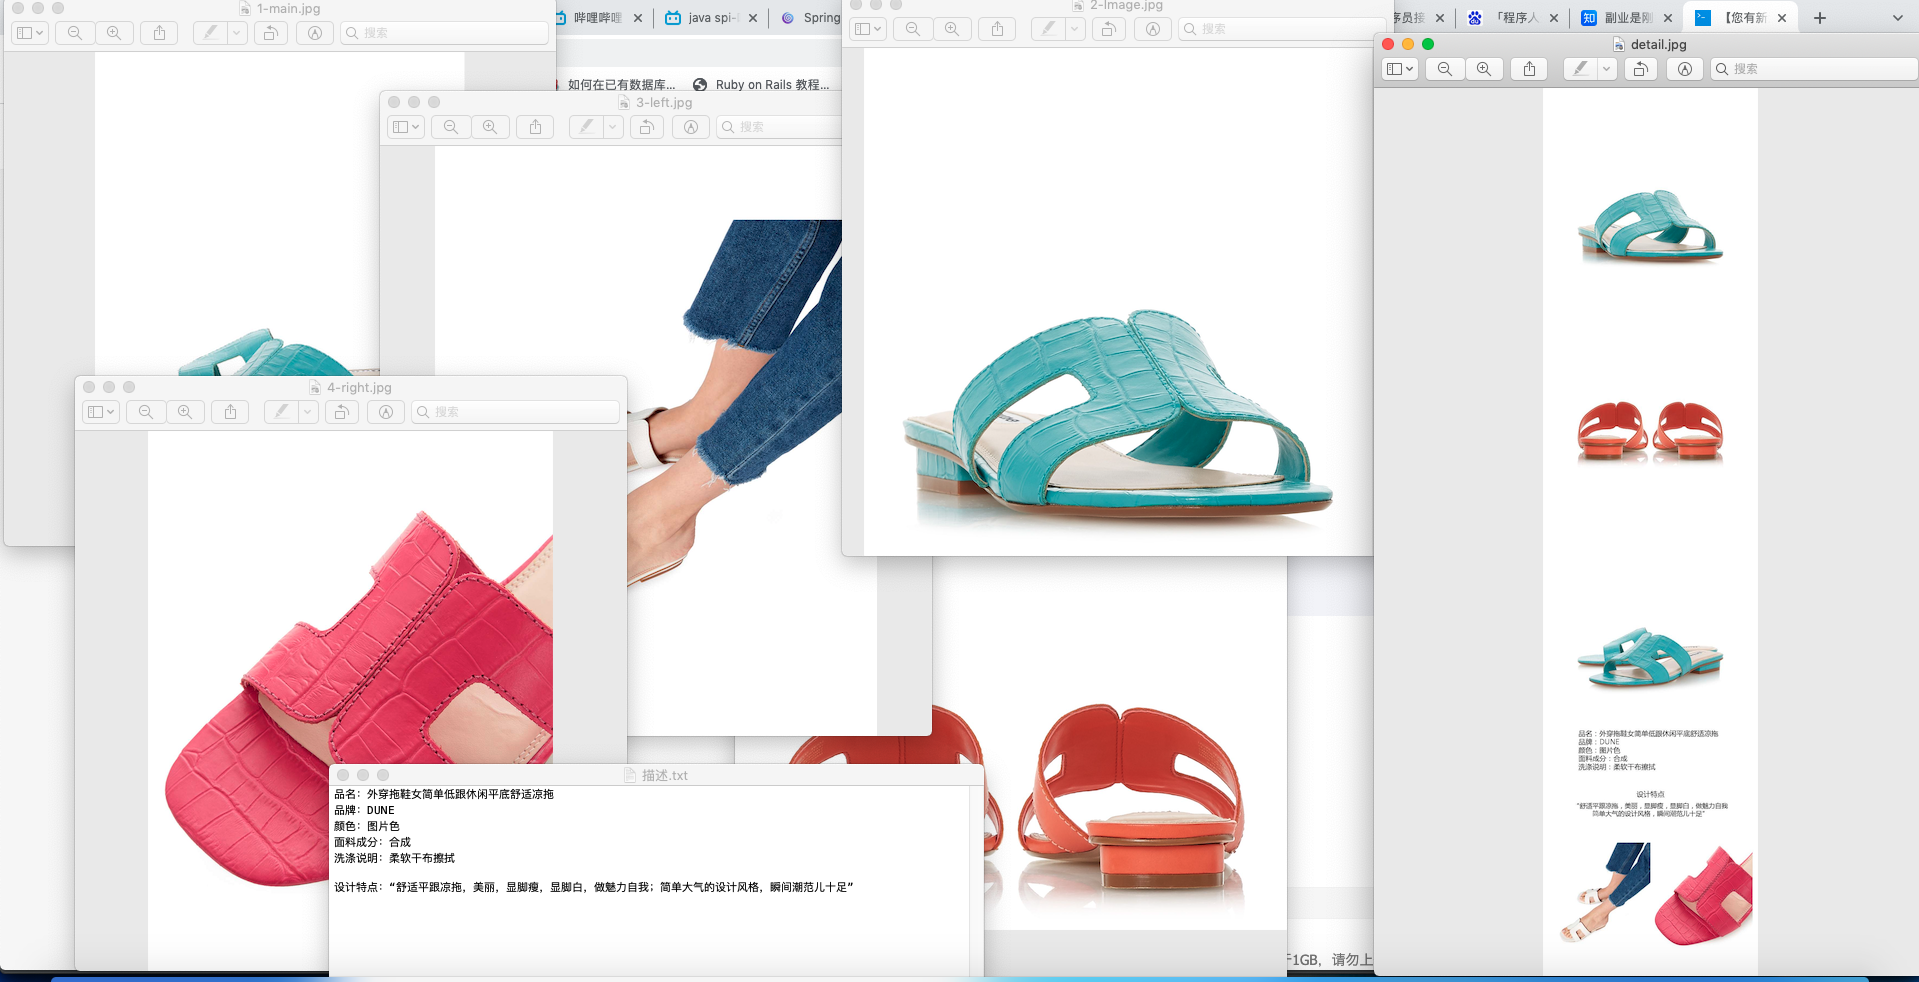Open sidebar view menu in 1-main.jpg window
This screenshot has height=982, width=1919.
29,33
